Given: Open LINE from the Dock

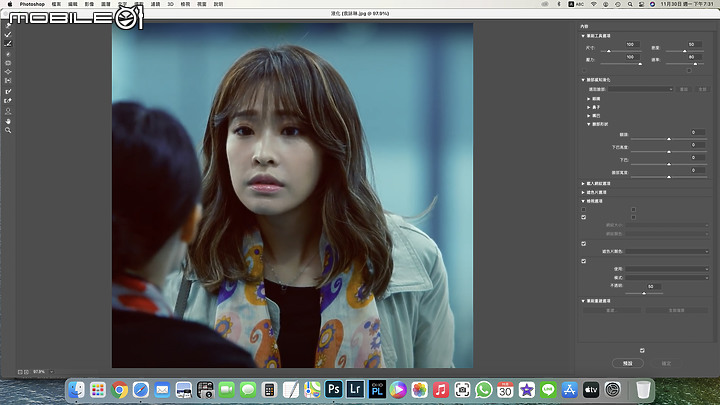Looking at the screenshot, I should (x=548, y=390).
